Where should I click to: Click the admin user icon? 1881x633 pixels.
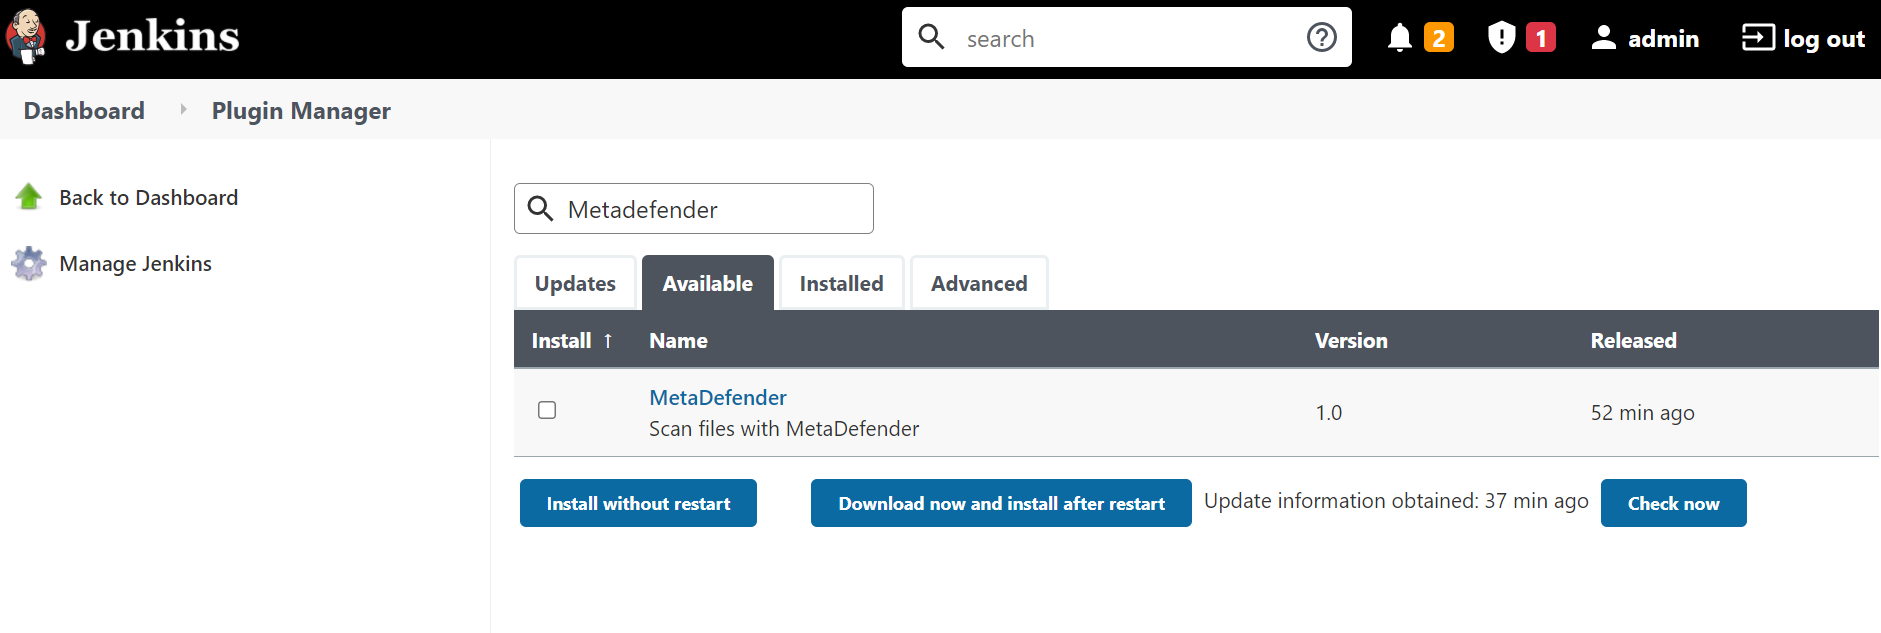click(x=1604, y=38)
